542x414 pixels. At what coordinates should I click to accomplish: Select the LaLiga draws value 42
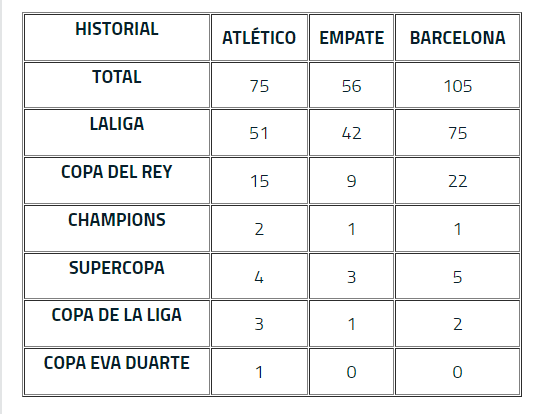pyautogui.click(x=352, y=133)
